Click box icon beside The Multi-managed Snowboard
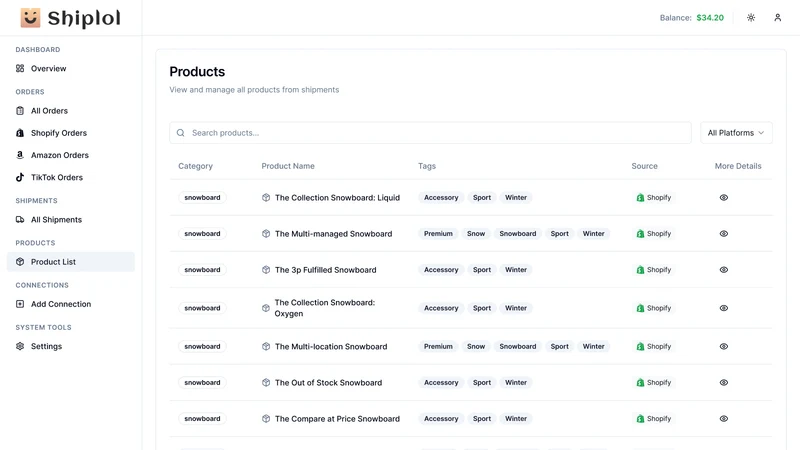800x450 pixels. point(266,234)
